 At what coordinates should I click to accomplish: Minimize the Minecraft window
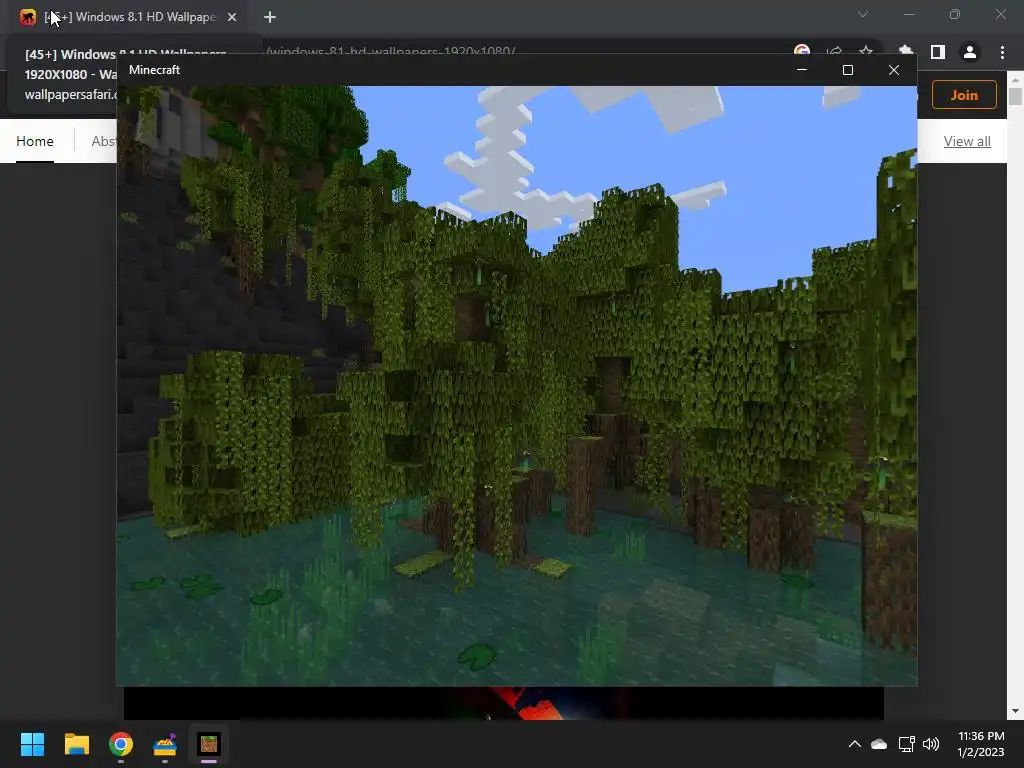(802, 70)
